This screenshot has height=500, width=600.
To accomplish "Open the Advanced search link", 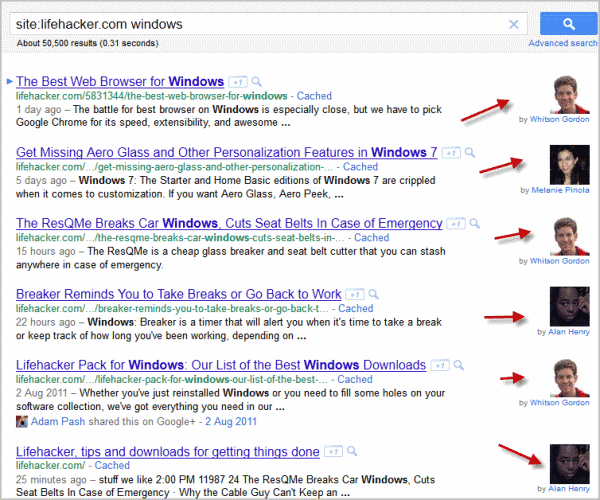I will click(562, 43).
